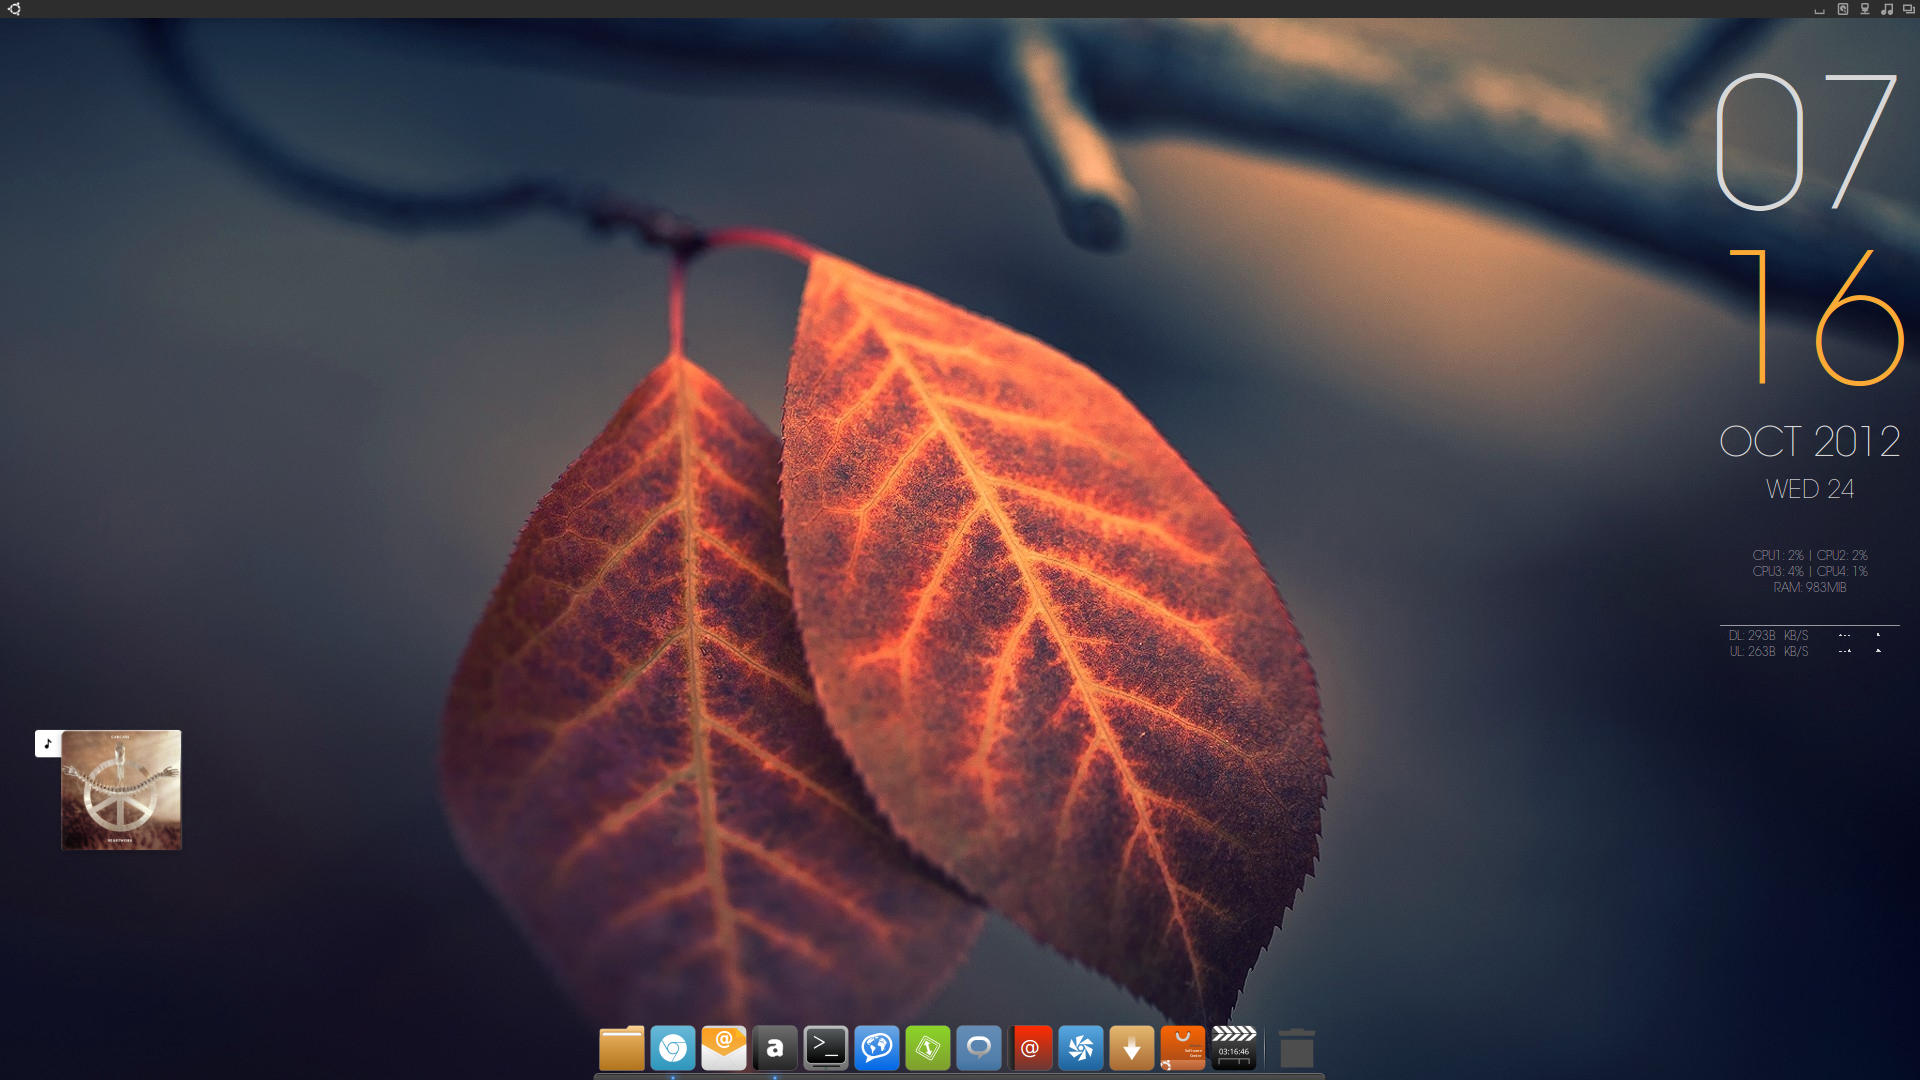The image size is (1920, 1080).
Task: Click the 'CPU3: 4% | CPU4: 1%' line
Action: click(1810, 572)
